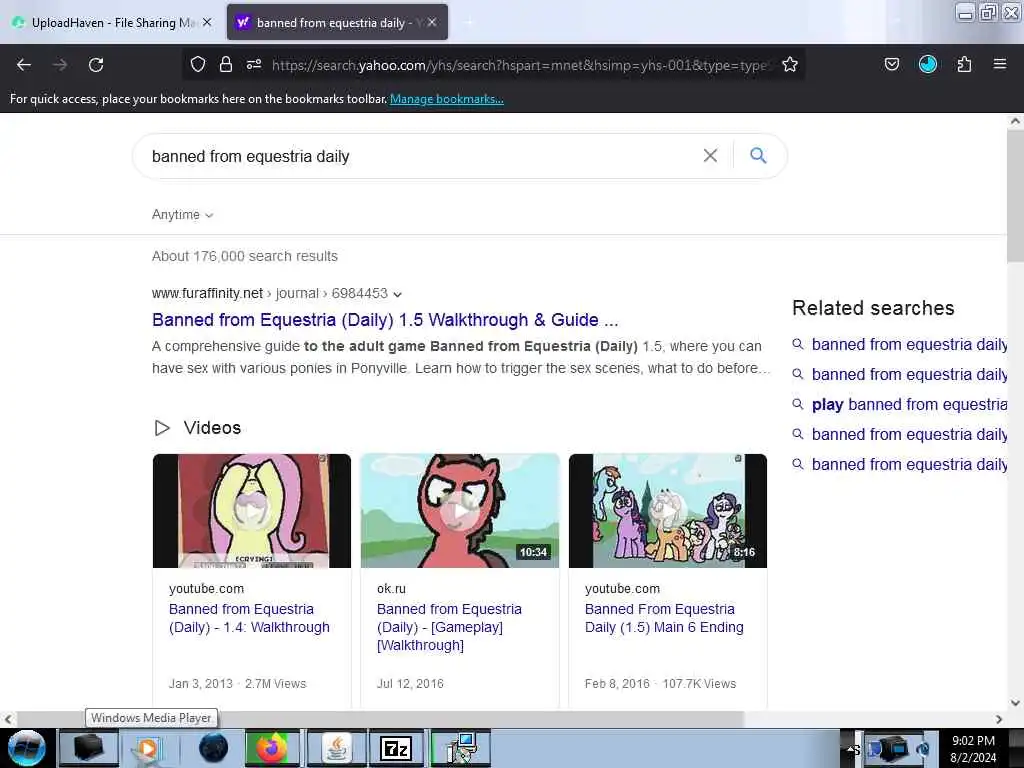Image resolution: width=1024 pixels, height=768 pixels.
Task: Clear the search box with X
Action: (x=710, y=155)
